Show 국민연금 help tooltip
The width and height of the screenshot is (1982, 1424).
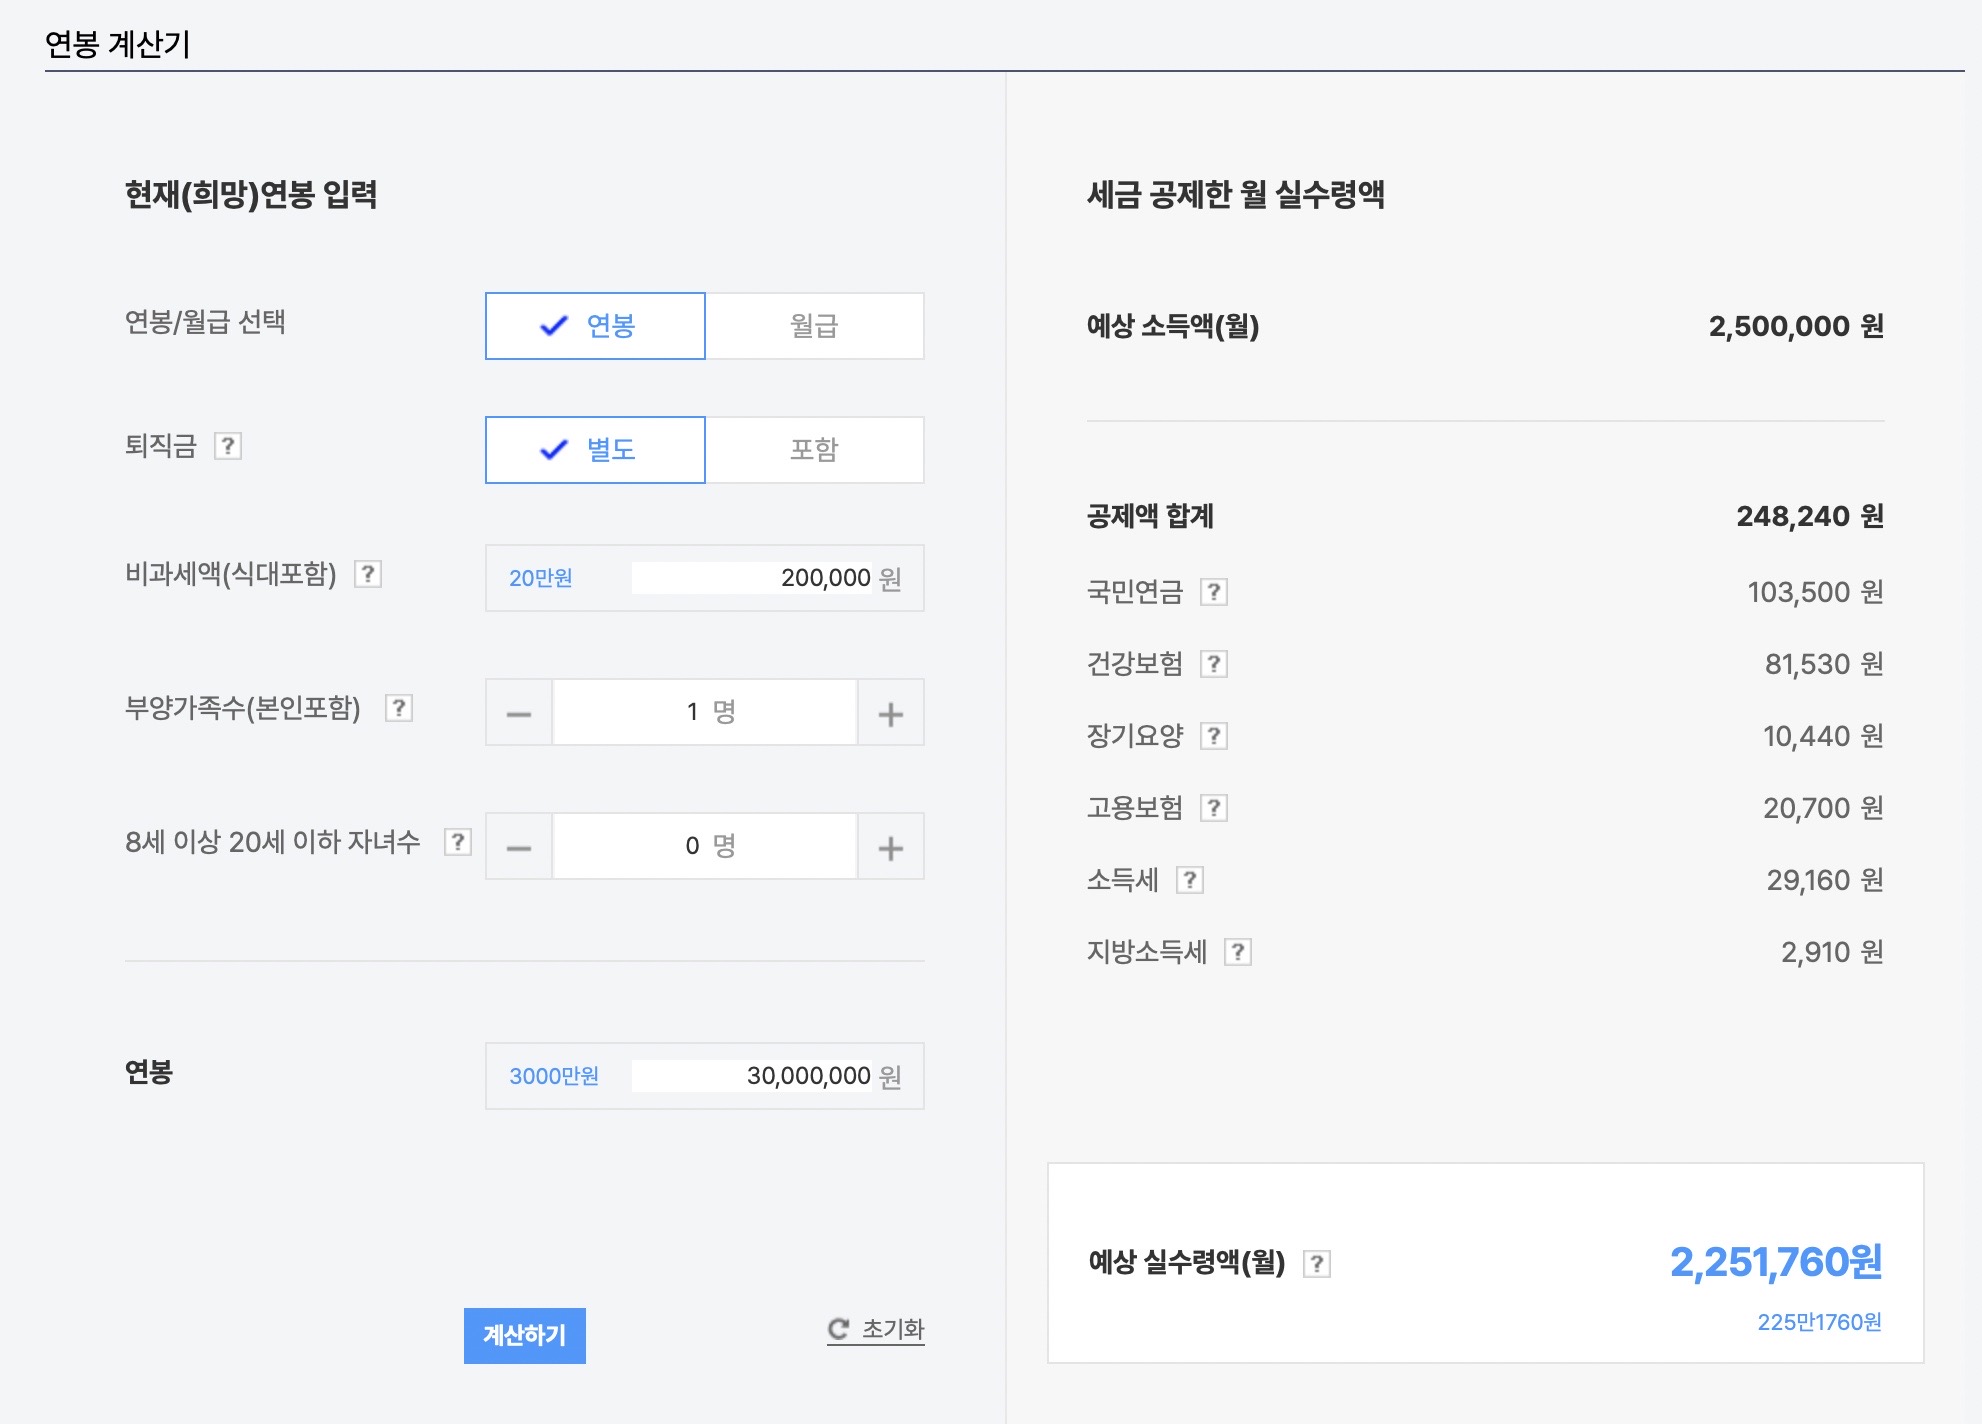tap(1214, 592)
